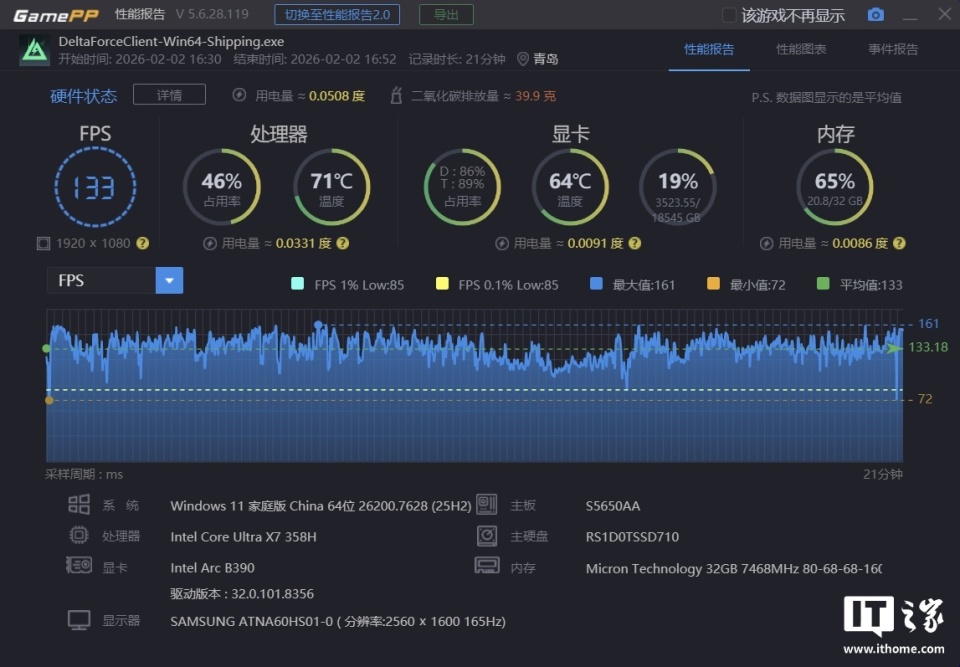Enable 该游戏不再显示 checkbox
Image resolution: width=960 pixels, height=667 pixels.
point(729,15)
